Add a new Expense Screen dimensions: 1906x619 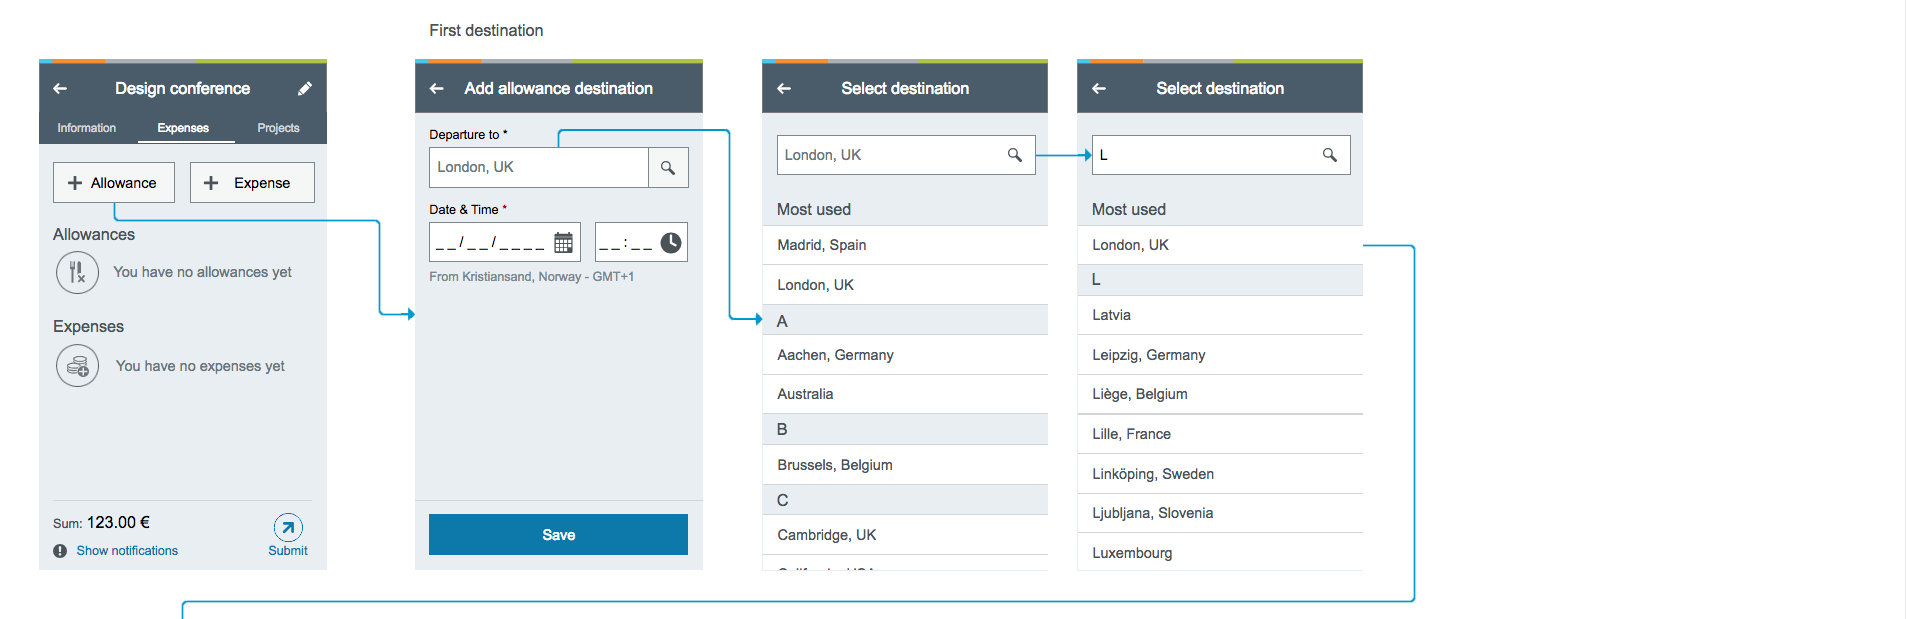(x=252, y=183)
